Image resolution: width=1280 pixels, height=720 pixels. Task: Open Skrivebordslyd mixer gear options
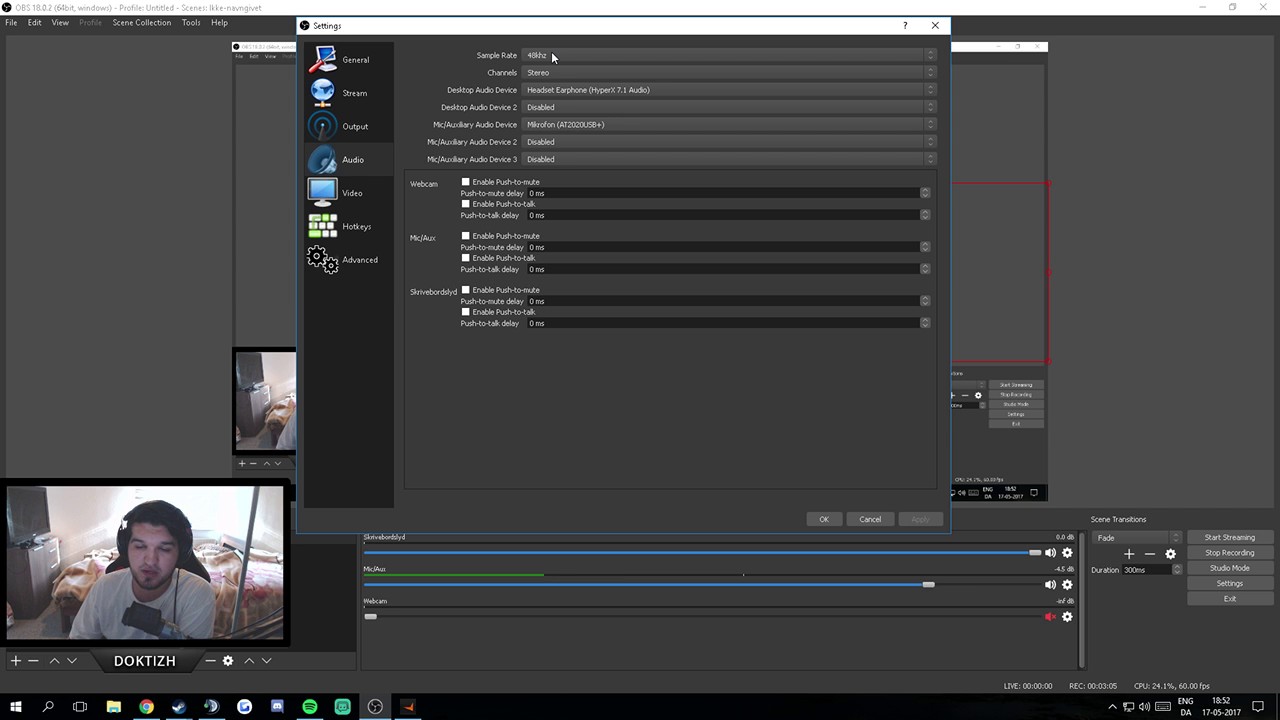pos(1067,553)
